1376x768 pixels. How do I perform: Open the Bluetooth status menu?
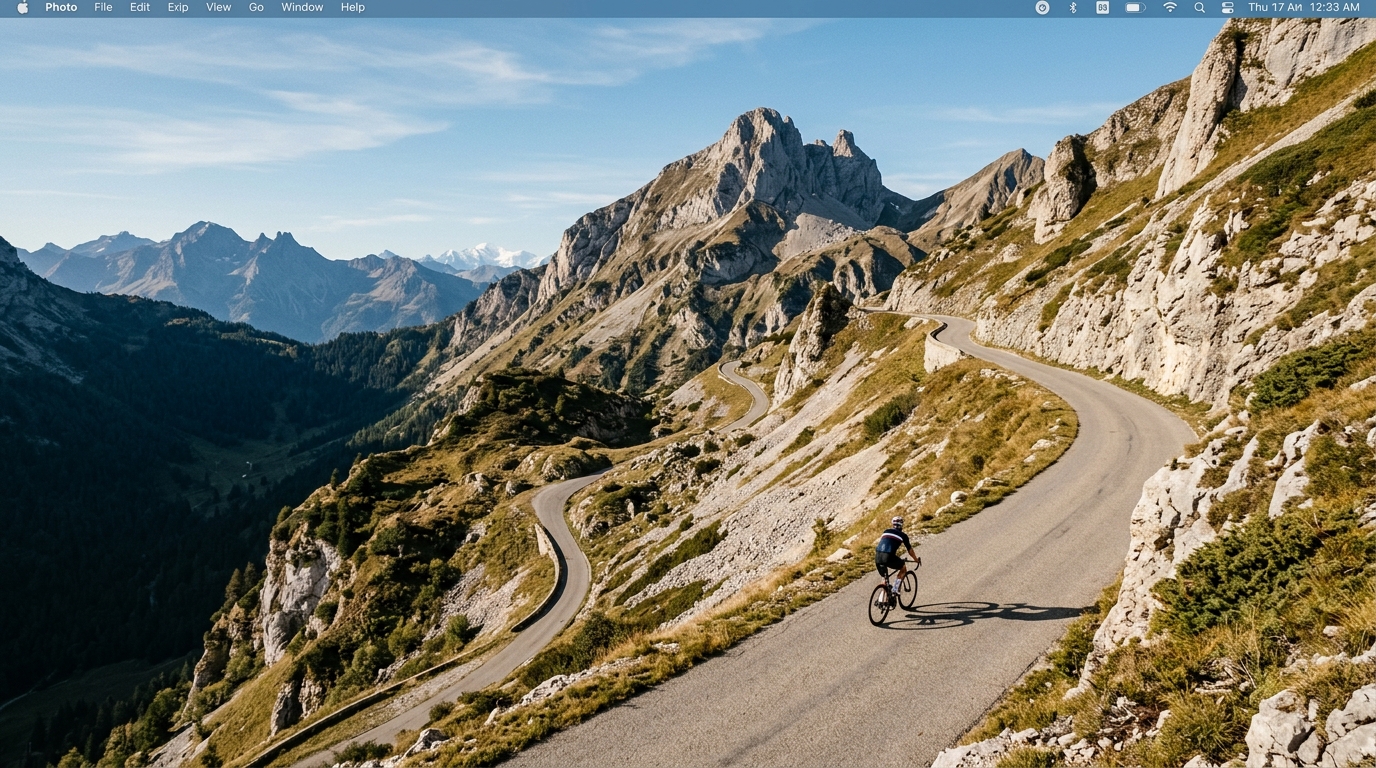pyautogui.click(x=1073, y=7)
